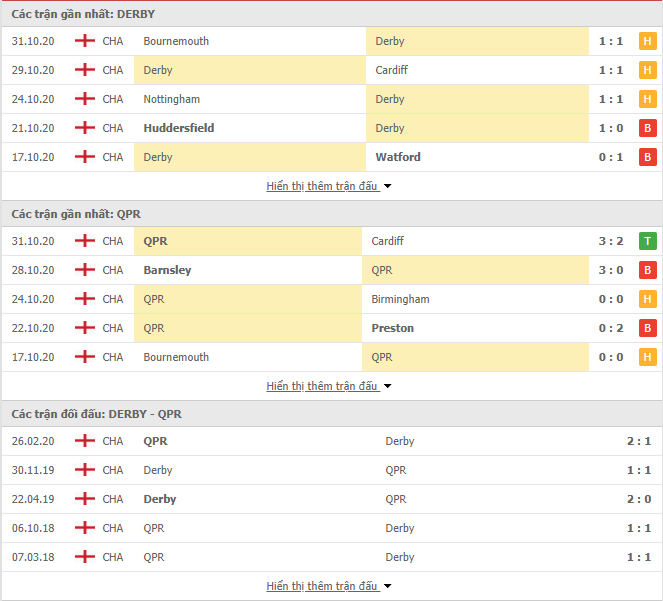Expand more QPR recent matches arrow

387,386
